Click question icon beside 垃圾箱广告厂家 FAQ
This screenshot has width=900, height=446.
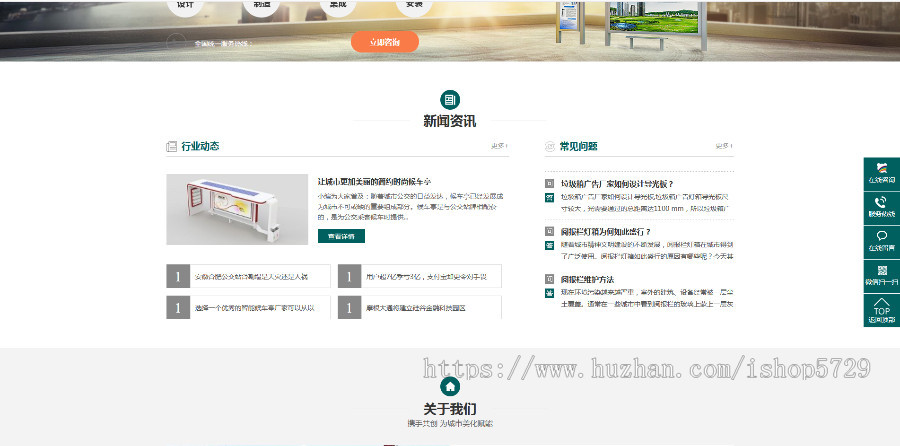pyautogui.click(x=549, y=184)
